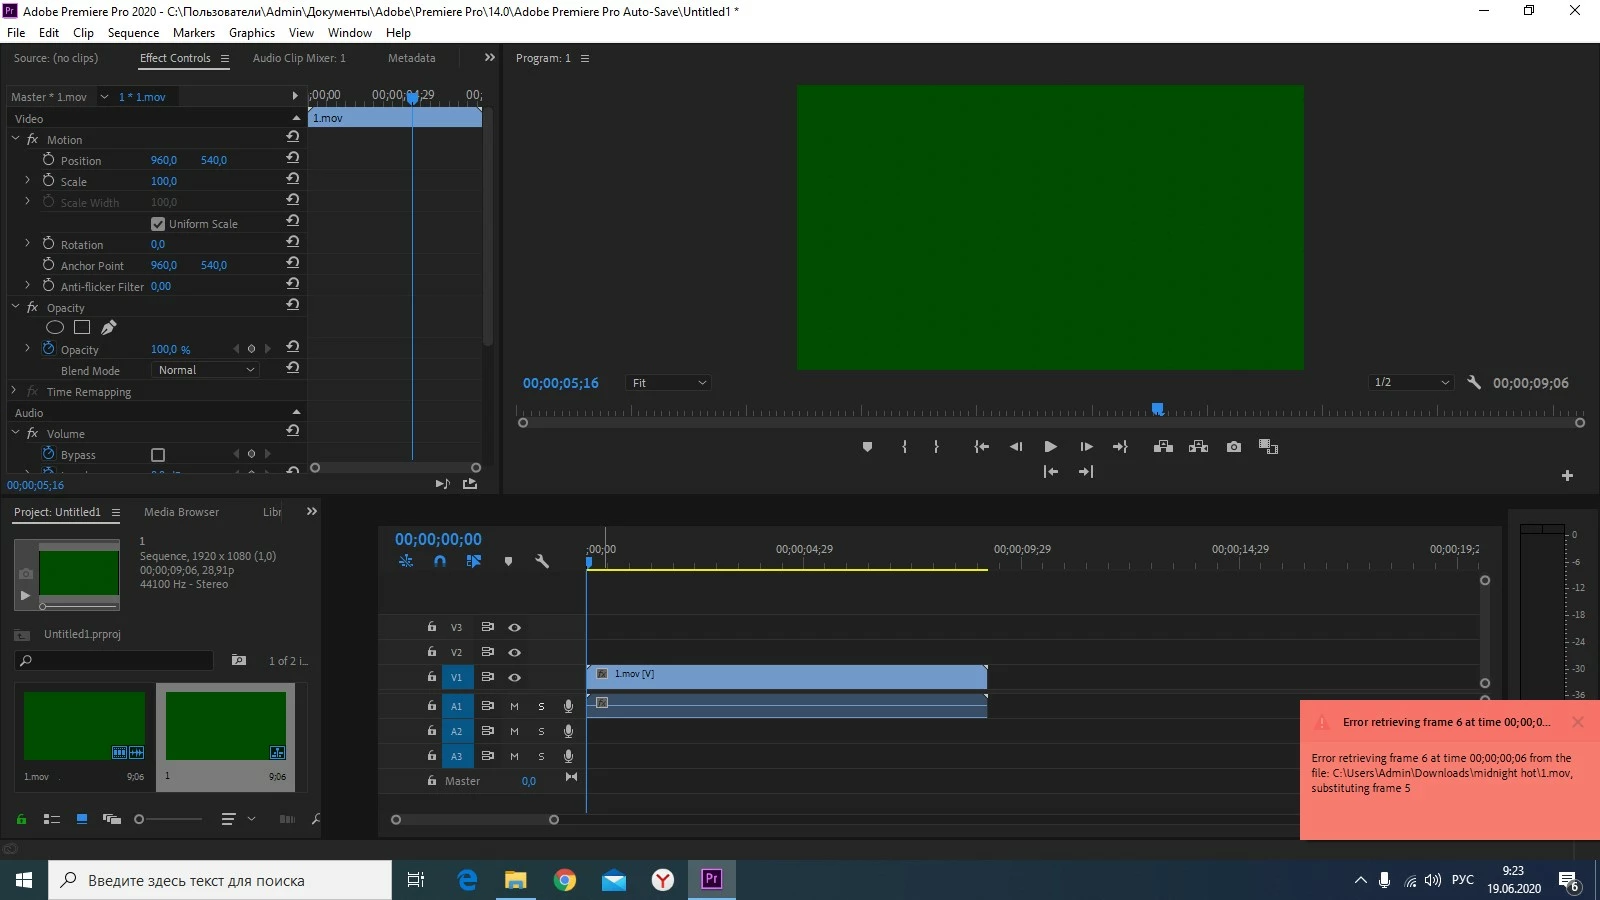Toggle Snap in the timeline
Image resolution: width=1600 pixels, height=900 pixels.
pos(440,561)
